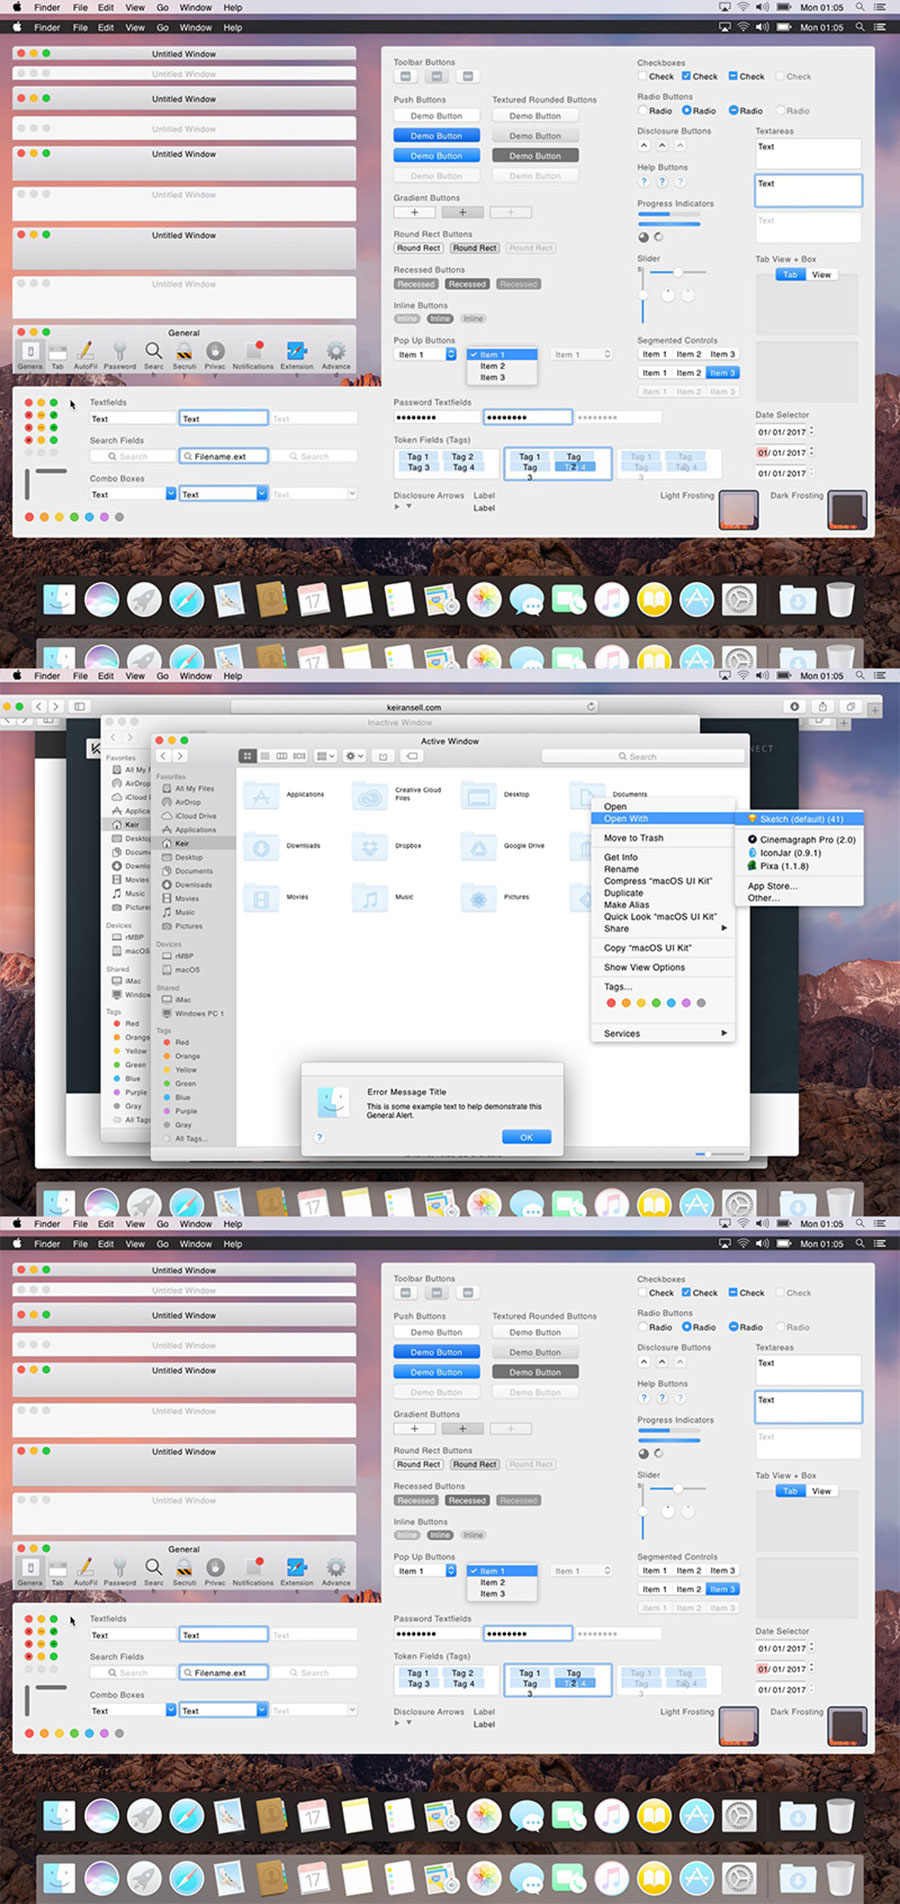Choose Quick Look "macOS UI Kit"
The width and height of the screenshot is (900, 1904).
click(x=663, y=917)
